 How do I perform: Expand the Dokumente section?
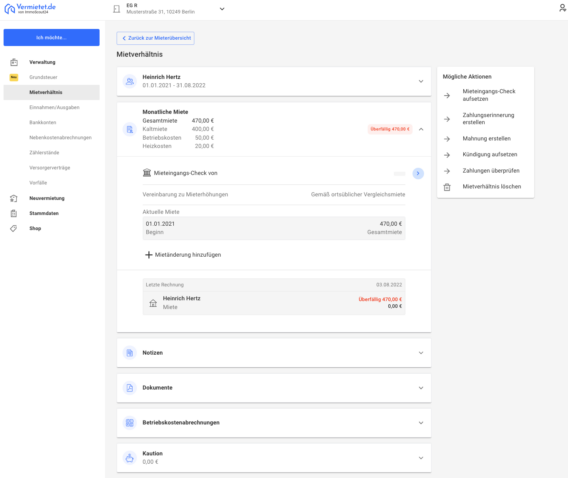click(x=421, y=388)
